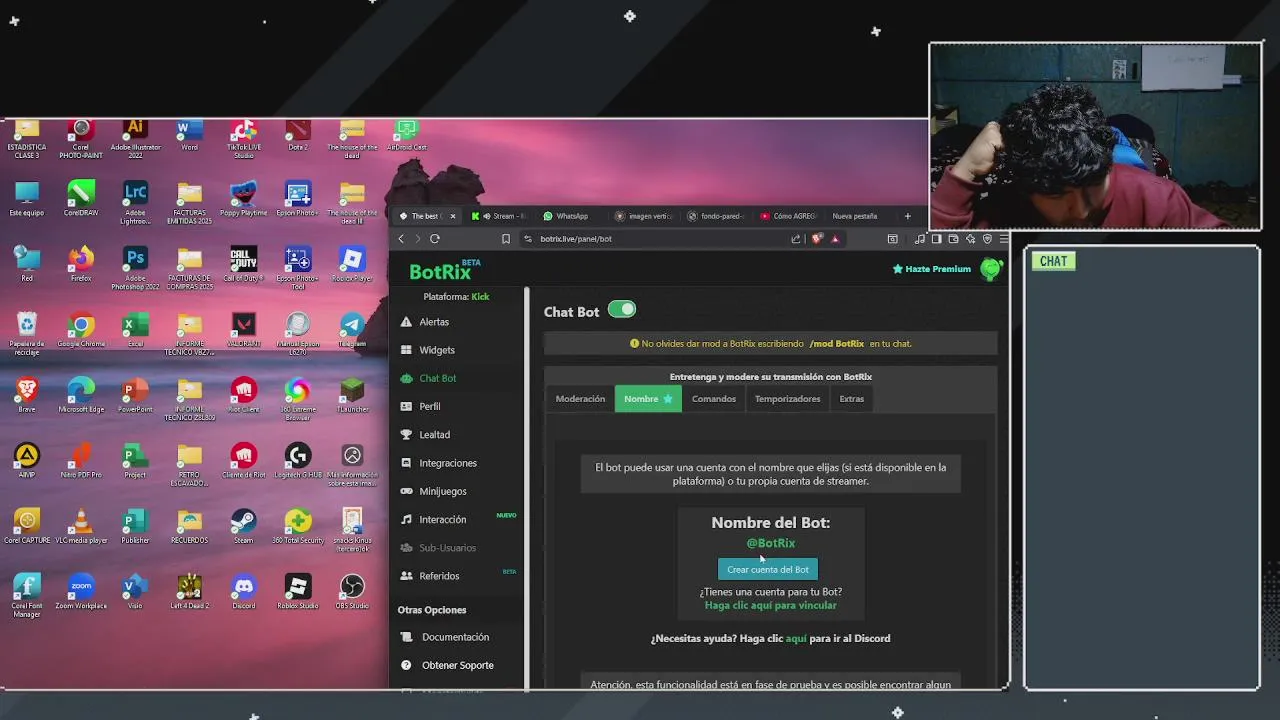
Task: Open Minijuegos in the sidebar
Action: (434, 491)
